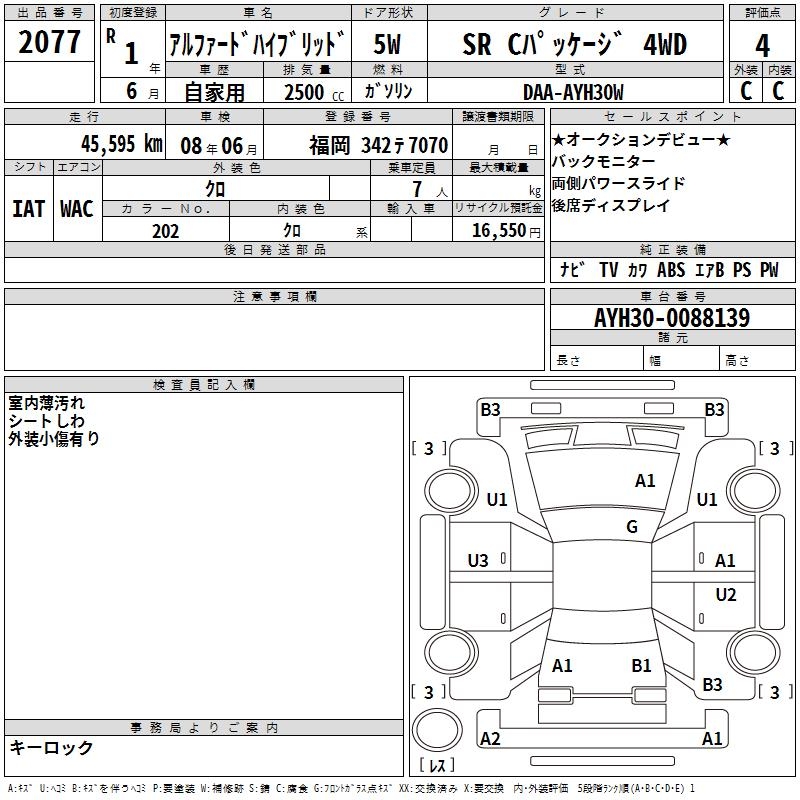Click the 後日発送部品 field
Image resolution: width=800 pixels, height=800 pixels.
(x=274, y=269)
